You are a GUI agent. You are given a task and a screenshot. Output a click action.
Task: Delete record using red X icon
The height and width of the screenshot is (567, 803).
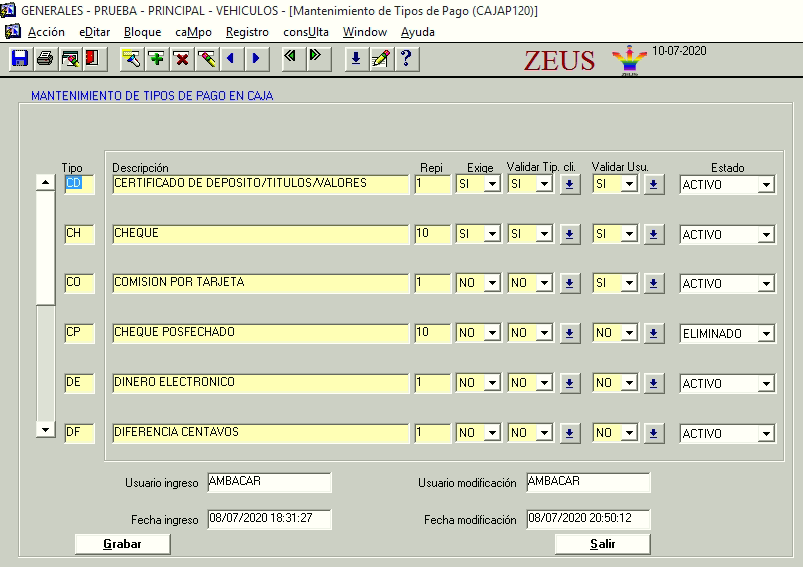point(182,59)
